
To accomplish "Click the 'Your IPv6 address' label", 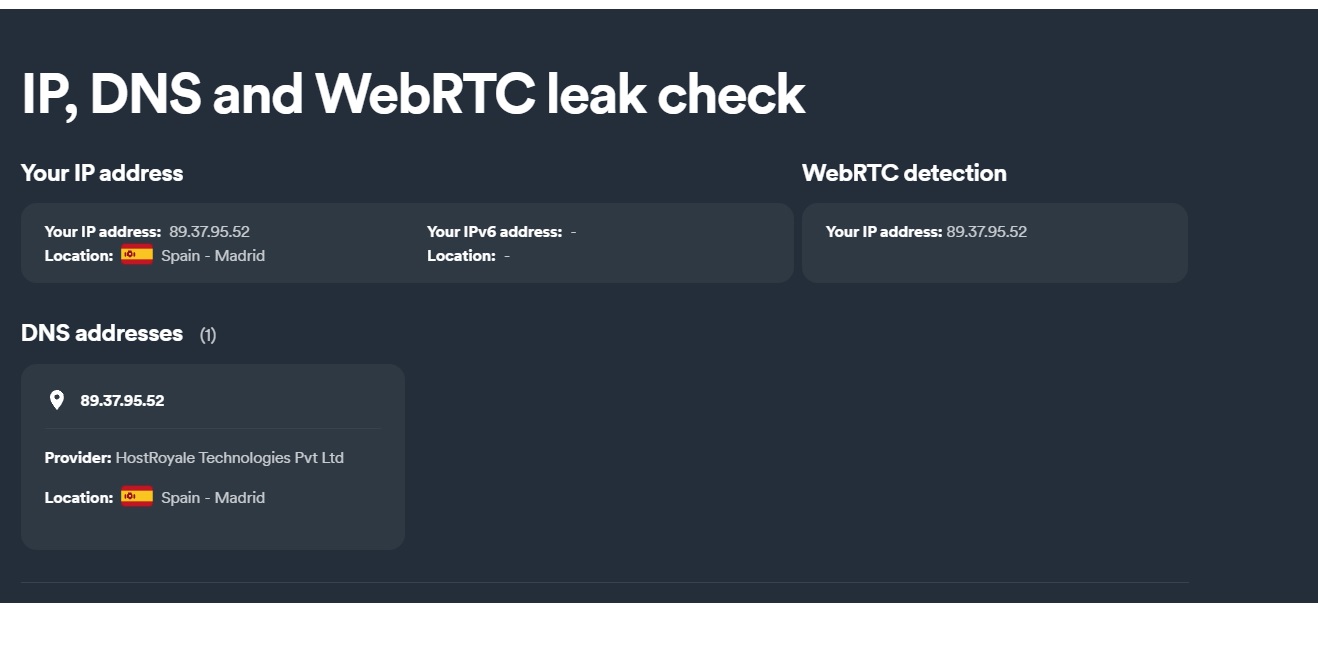I will (x=495, y=231).
